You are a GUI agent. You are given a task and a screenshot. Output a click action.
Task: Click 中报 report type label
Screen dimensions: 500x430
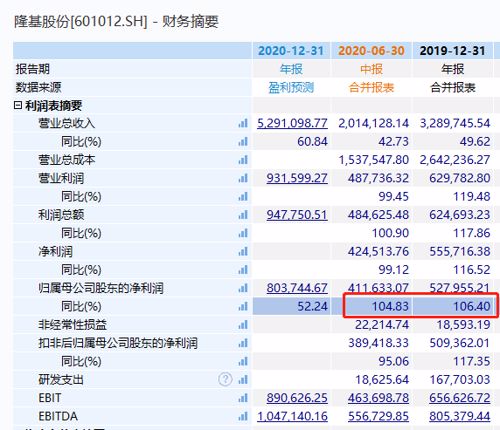pyautogui.click(x=371, y=69)
